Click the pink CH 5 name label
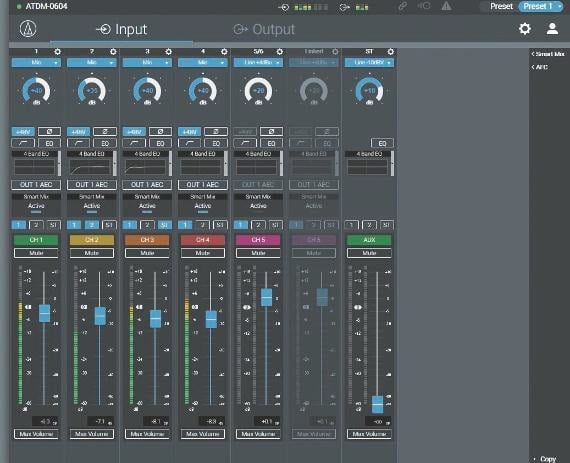This screenshot has height=463, width=570. tap(258, 240)
